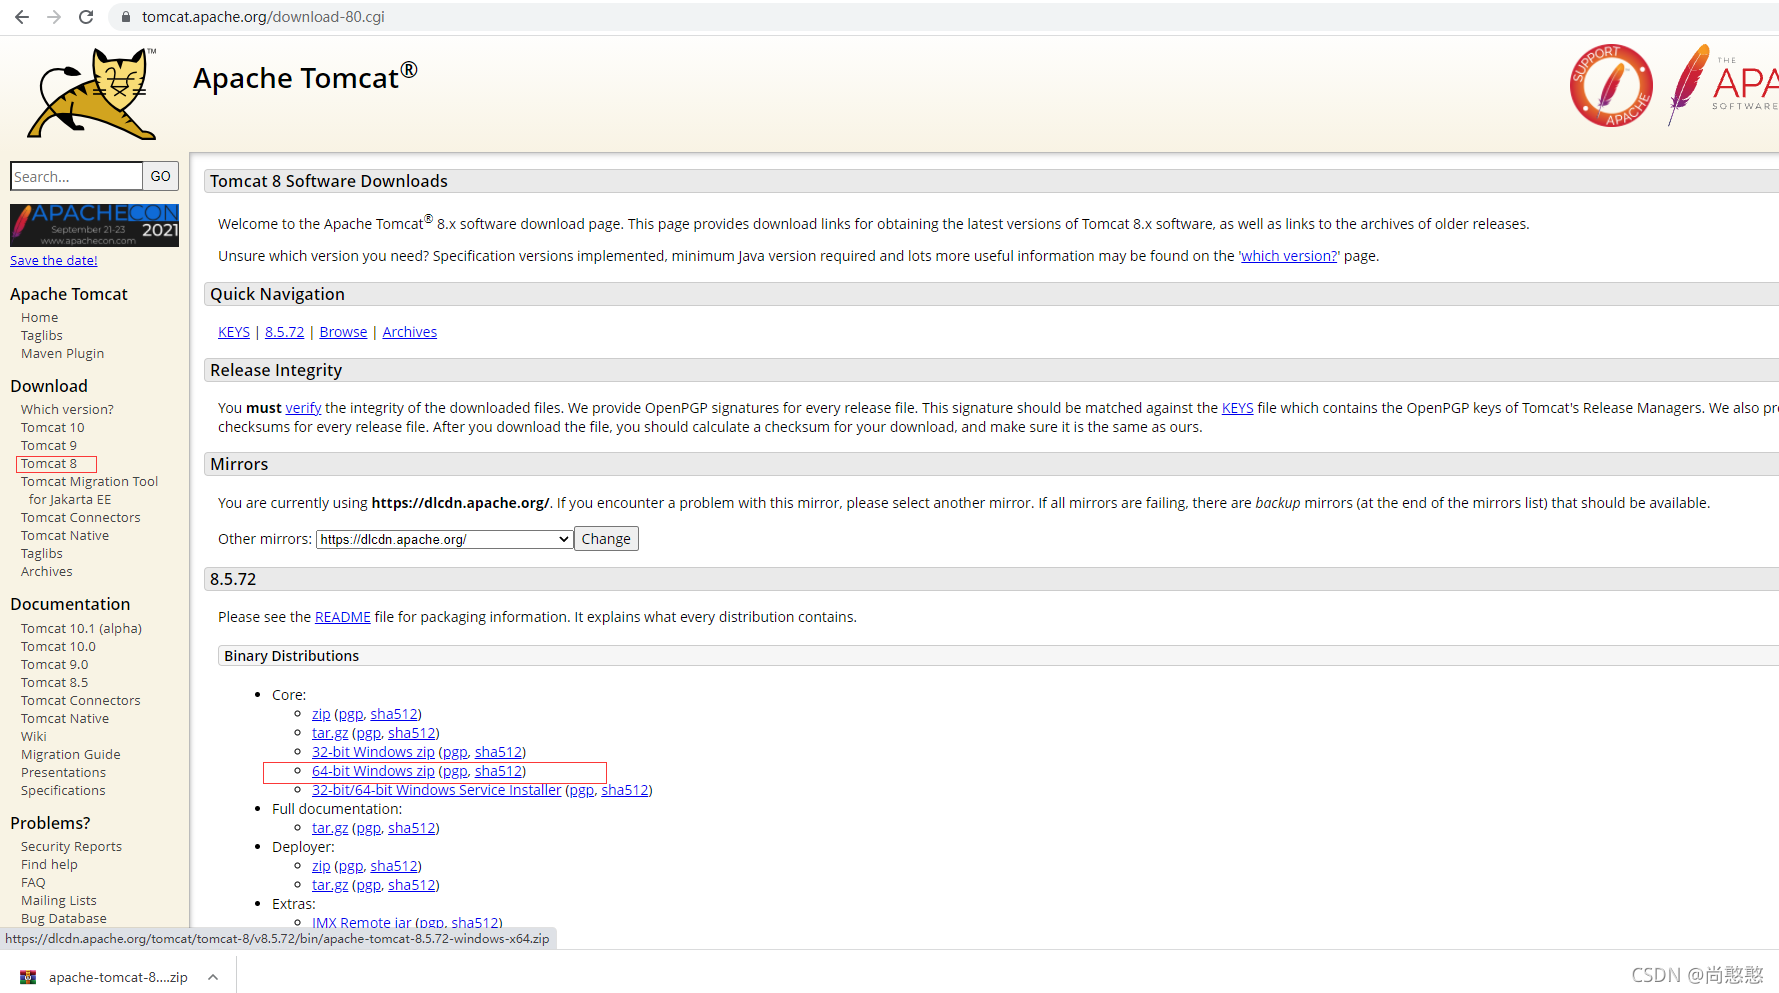Open the Apache Software Foundation feather logo
The image size is (1779, 993).
point(1722,84)
